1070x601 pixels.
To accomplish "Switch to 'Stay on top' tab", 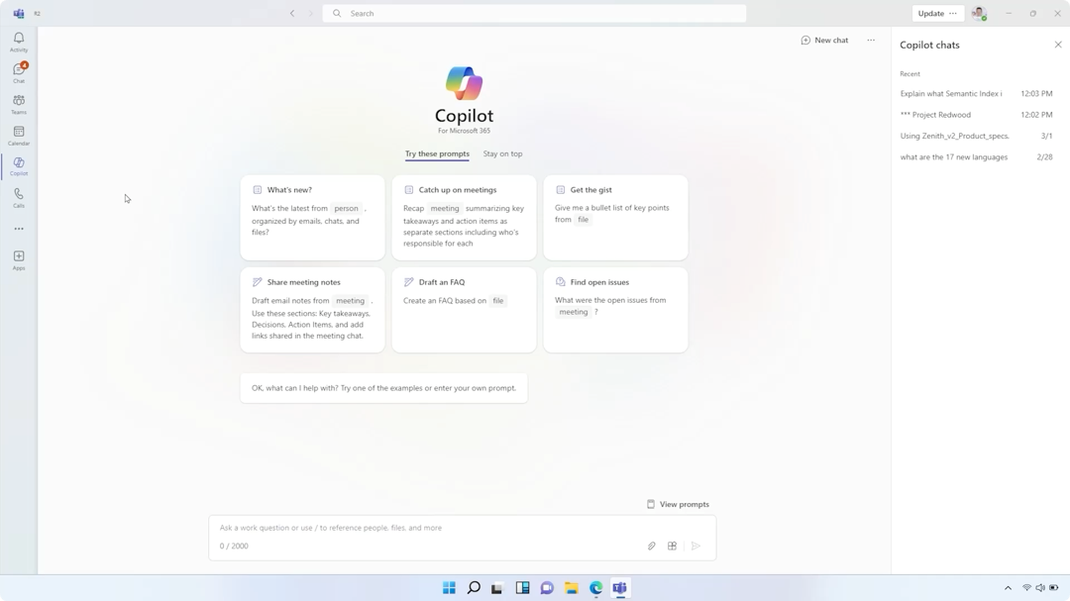I will pos(502,153).
